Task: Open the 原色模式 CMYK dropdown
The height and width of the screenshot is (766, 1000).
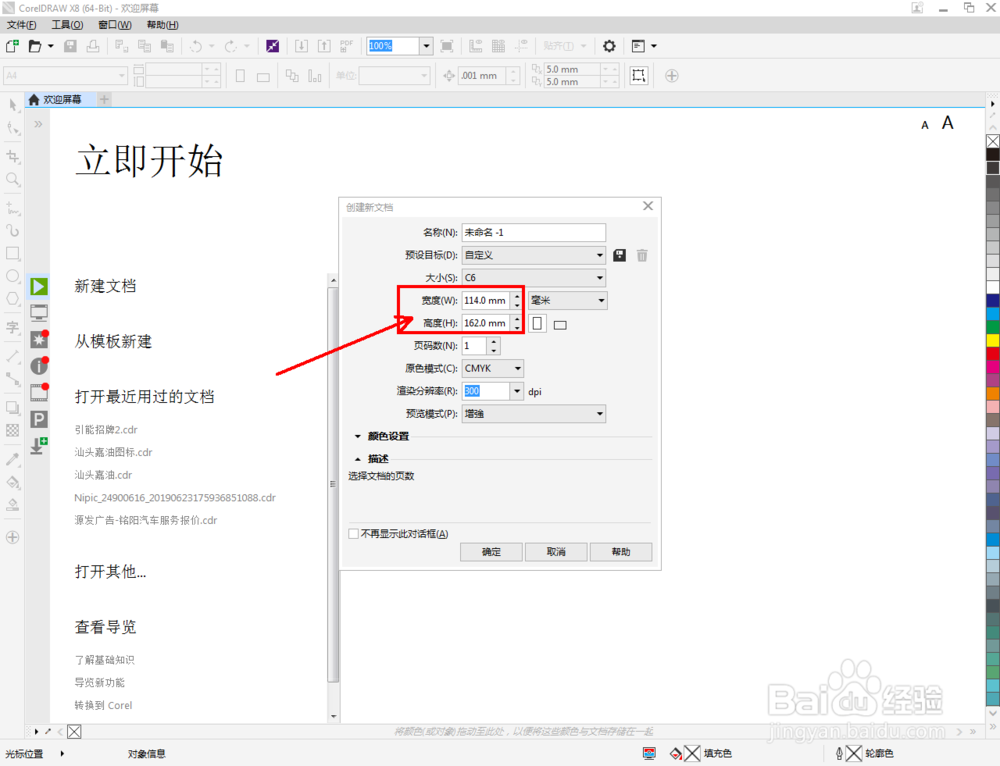Action: pos(493,369)
